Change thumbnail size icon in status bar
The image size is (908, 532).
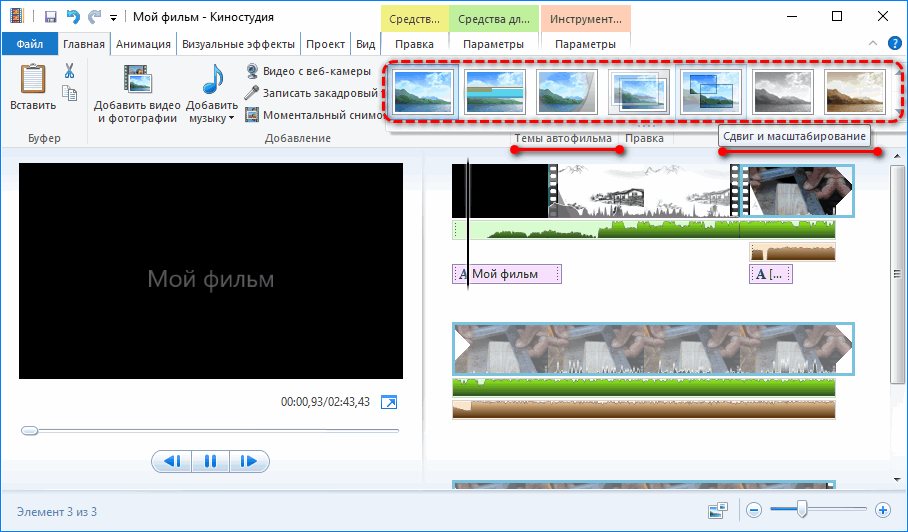717,510
